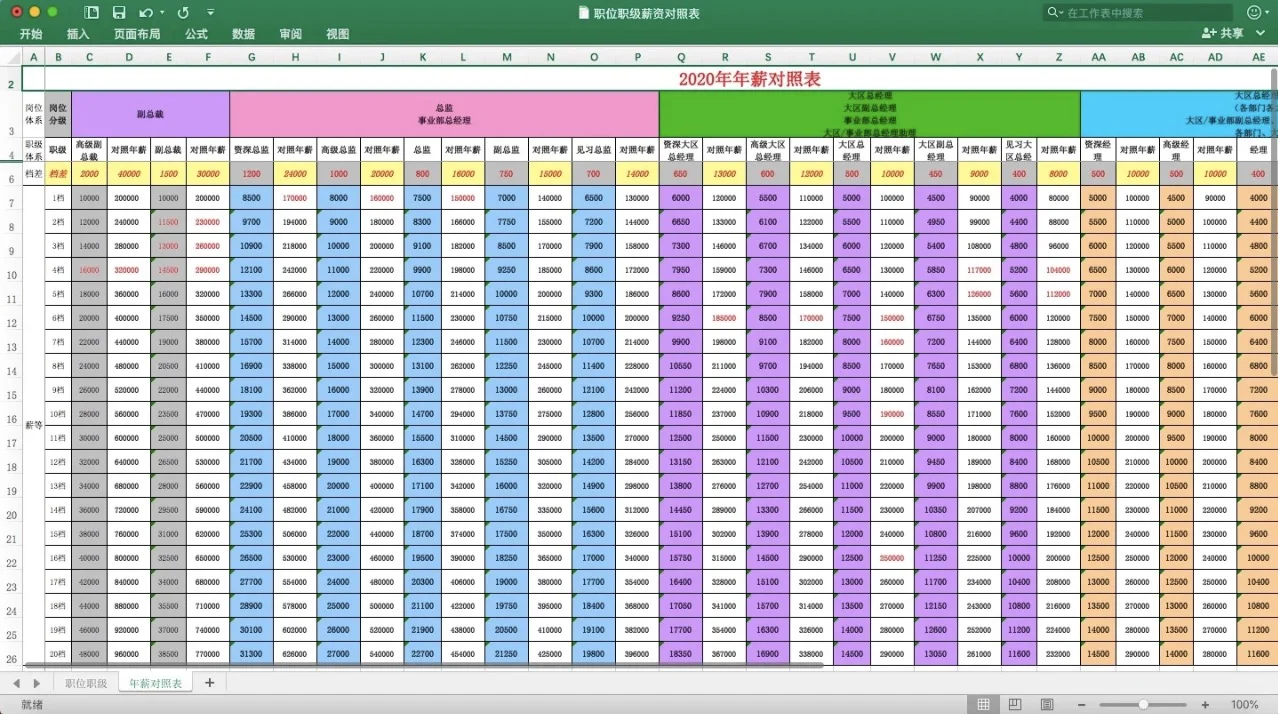Switch to the 公式 tab
The image size is (1278, 714).
tap(196, 34)
